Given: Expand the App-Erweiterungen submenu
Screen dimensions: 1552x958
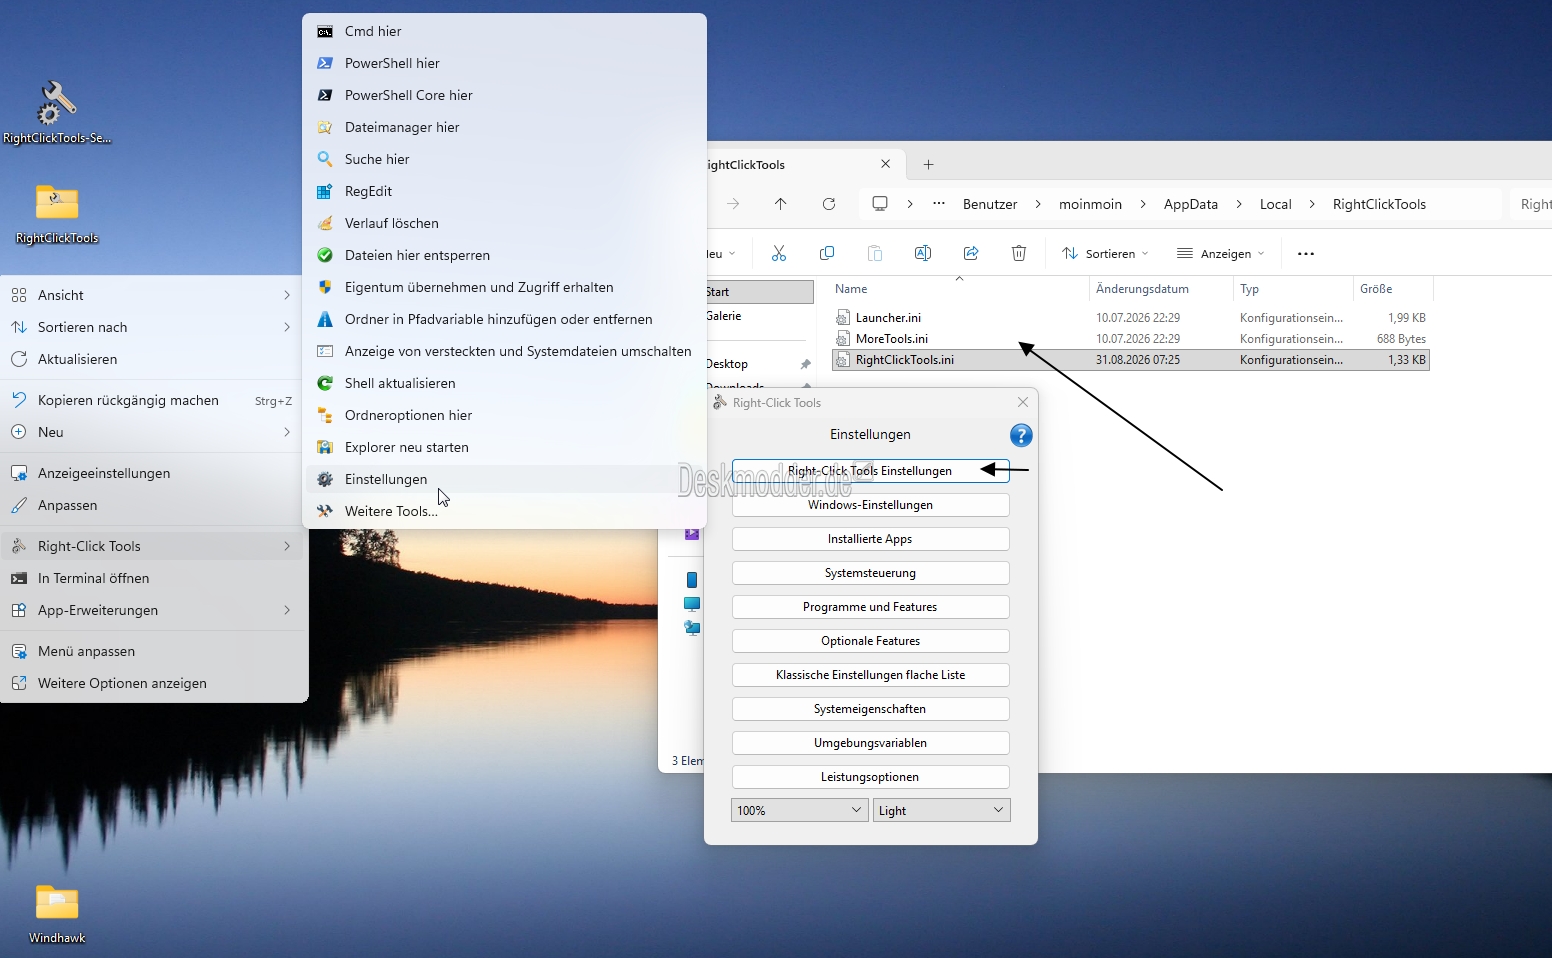Looking at the screenshot, I should click(x=154, y=610).
